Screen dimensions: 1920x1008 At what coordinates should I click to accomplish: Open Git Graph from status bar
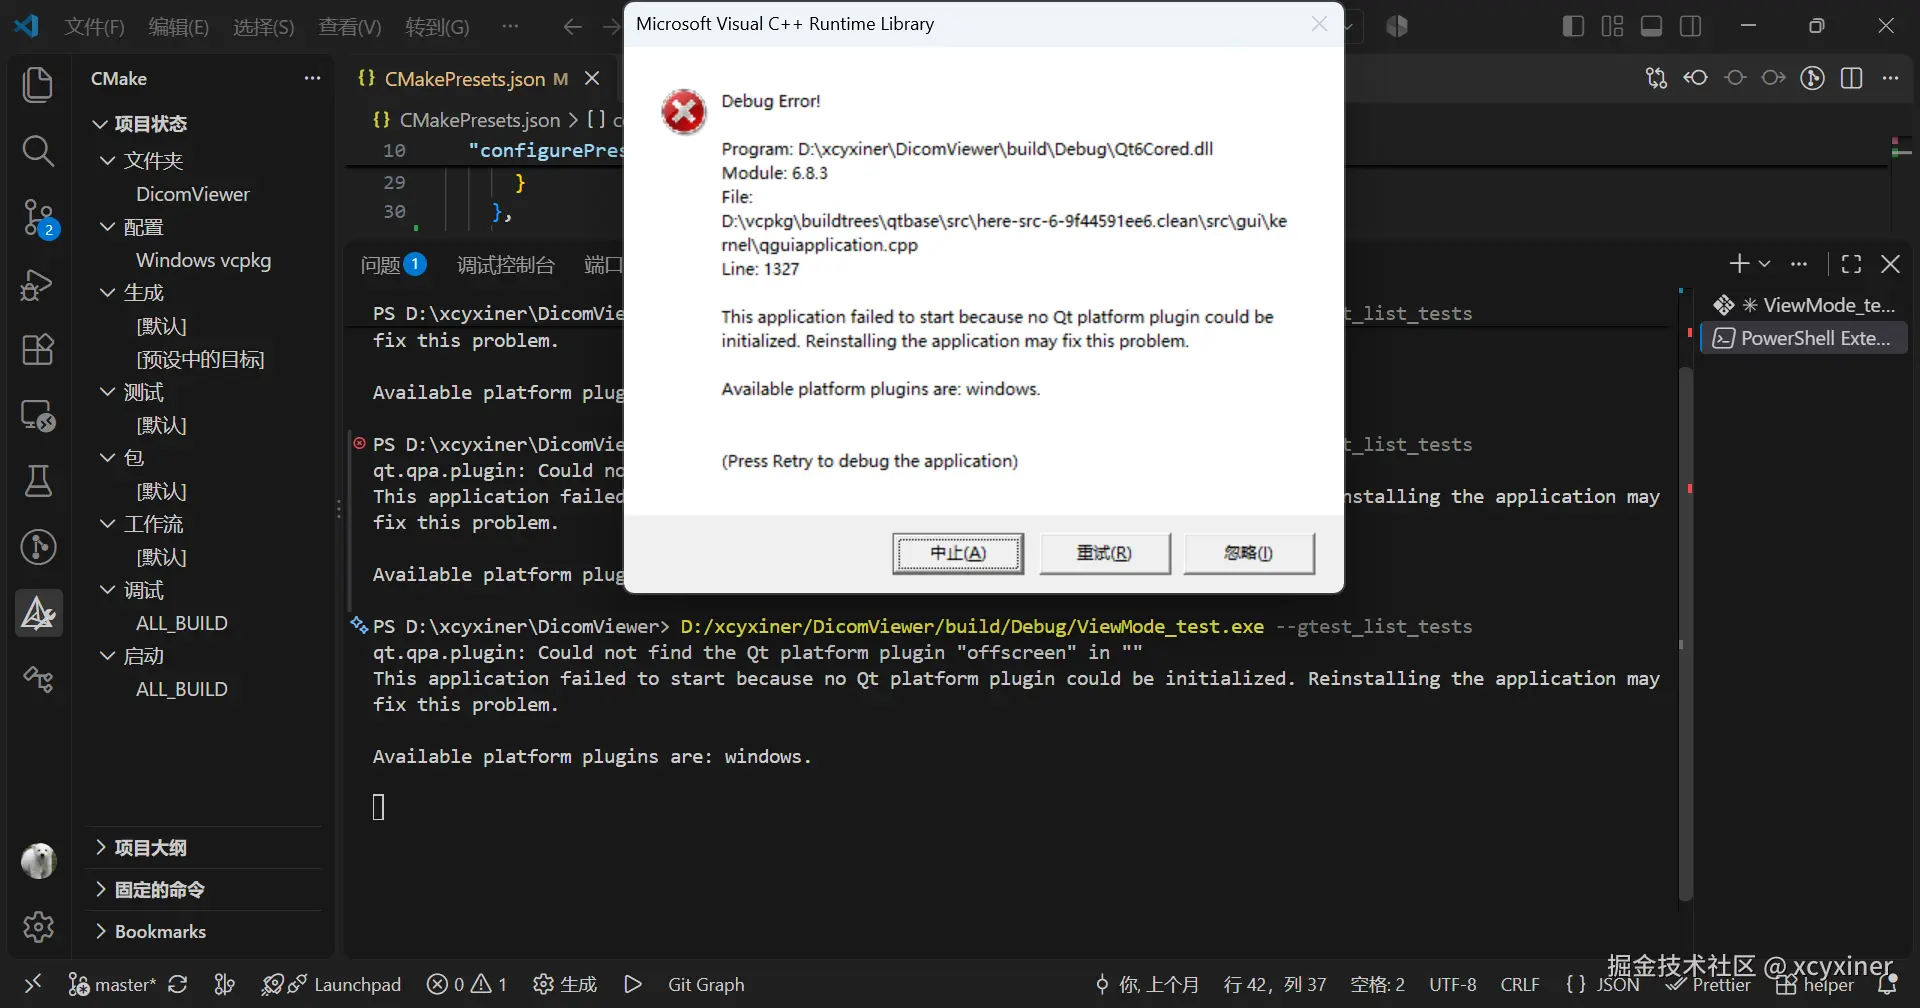point(706,985)
